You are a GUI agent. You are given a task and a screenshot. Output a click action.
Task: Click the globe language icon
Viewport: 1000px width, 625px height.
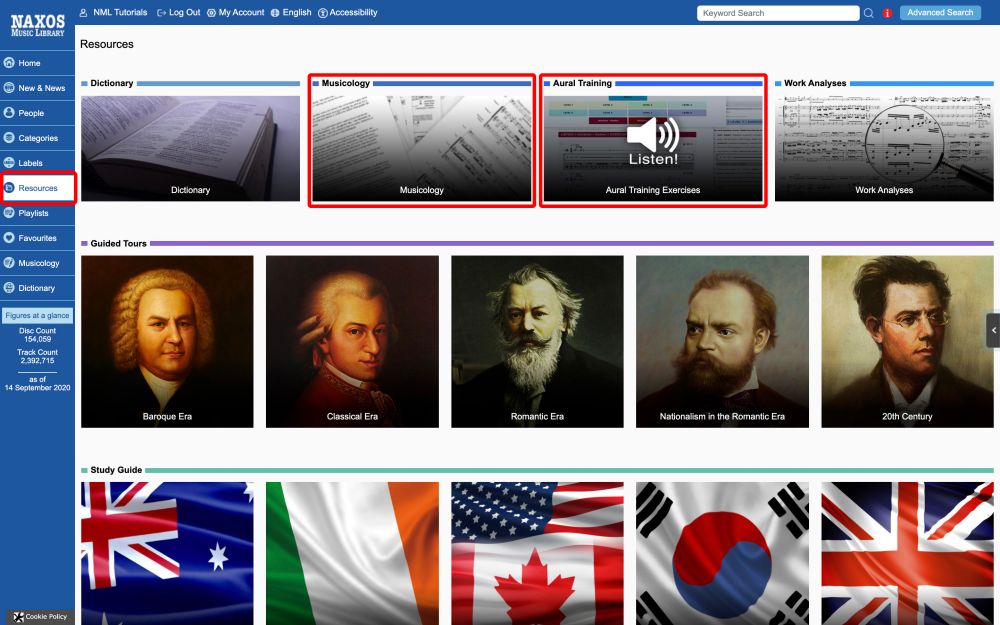pyautogui.click(x=275, y=13)
